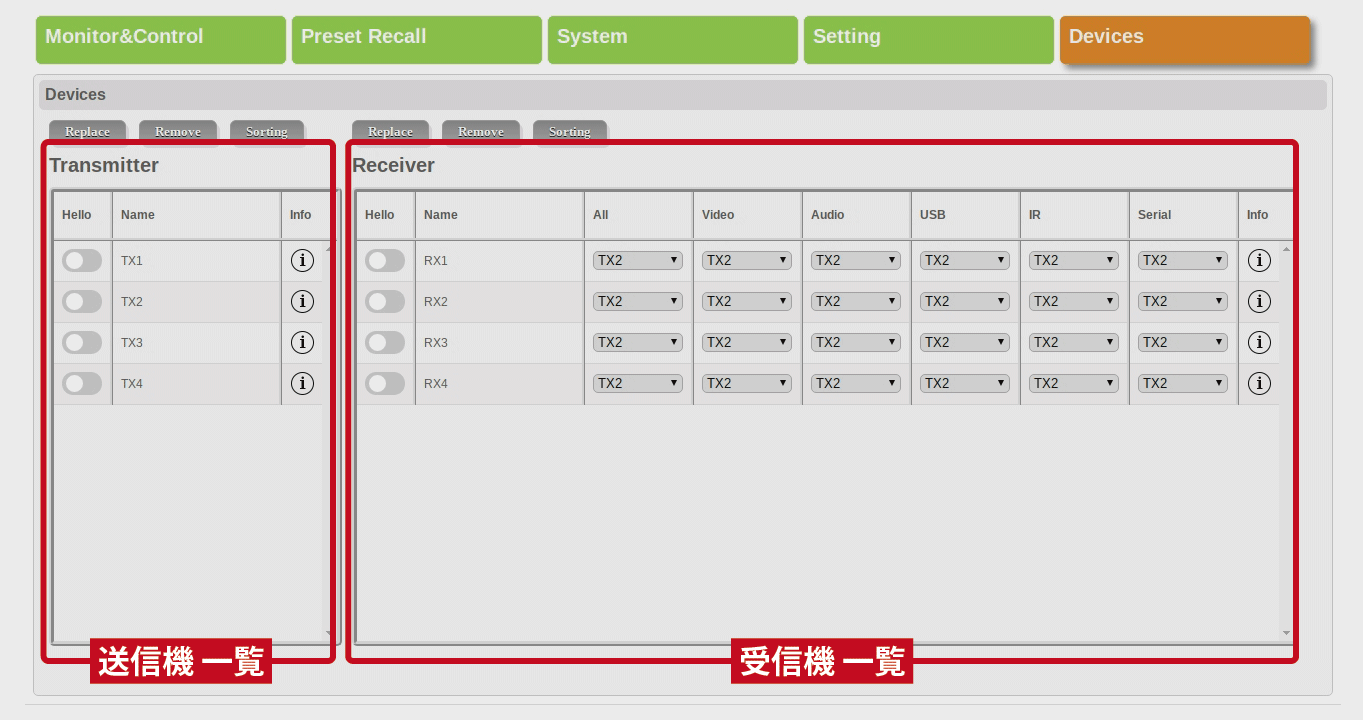1363x720 pixels.
Task: Click the Receiver Name column header
Action: (499, 215)
